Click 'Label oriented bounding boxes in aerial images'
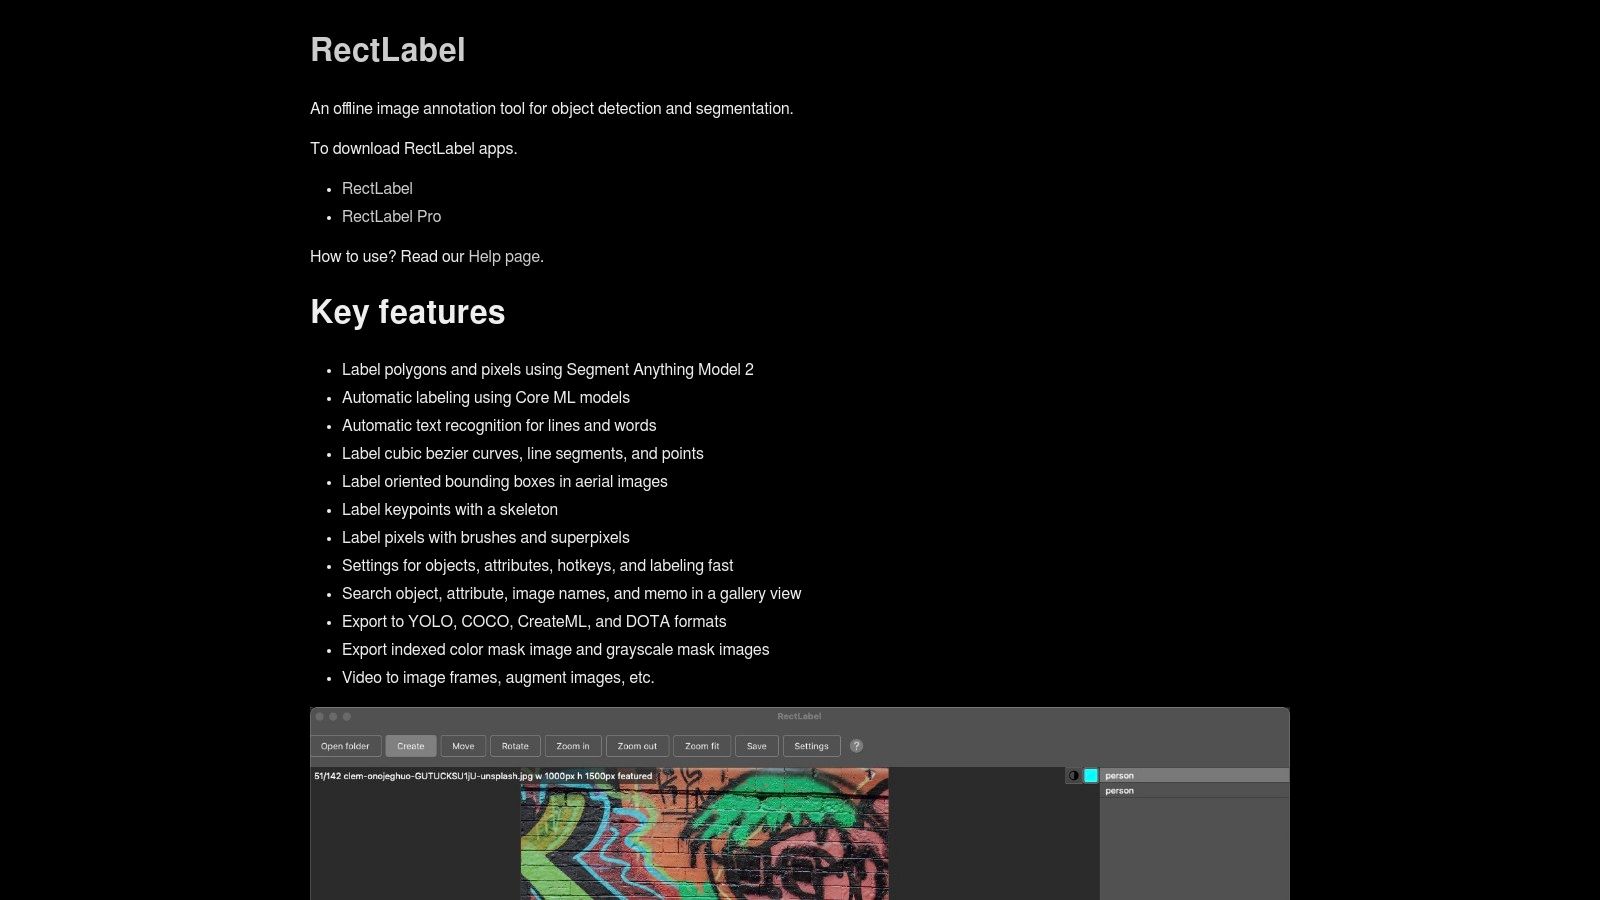 pos(505,481)
